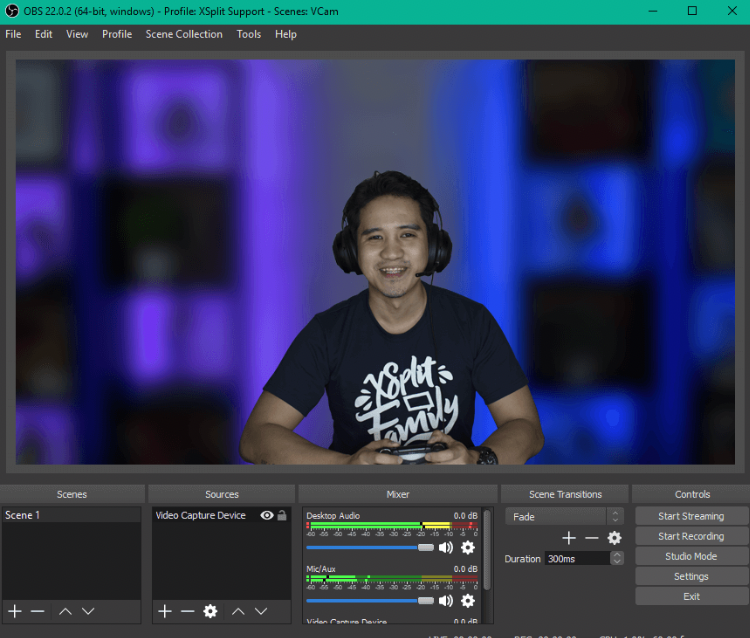Viewport: 750px width, 638px height.
Task: Open Mic/Aux settings gear
Action: coord(468,600)
